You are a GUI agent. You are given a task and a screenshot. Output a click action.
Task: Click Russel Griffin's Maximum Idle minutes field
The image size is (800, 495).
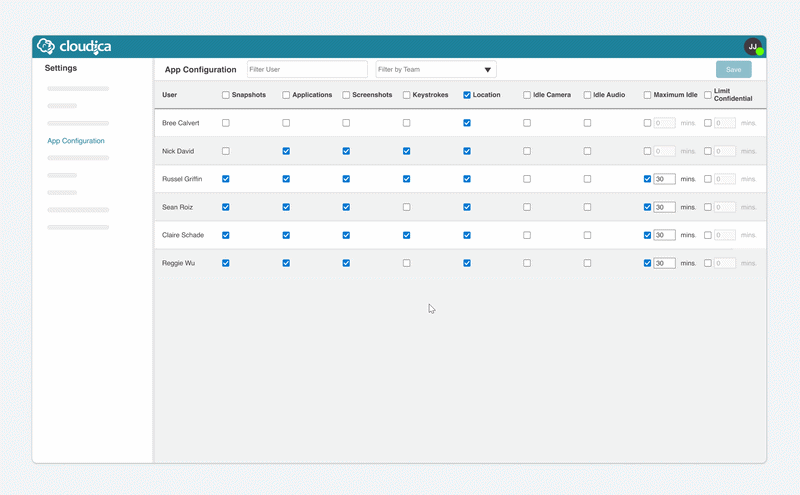[x=665, y=179]
